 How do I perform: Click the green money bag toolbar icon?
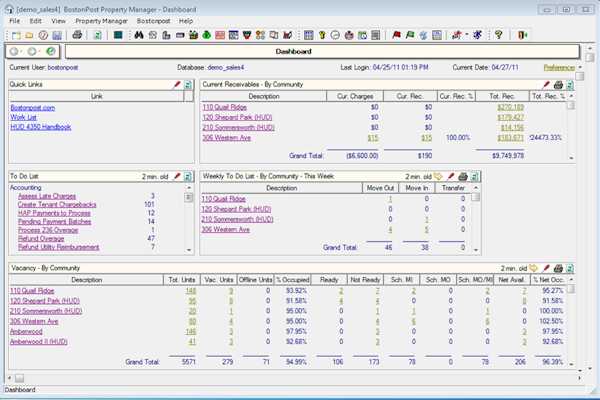point(207,35)
